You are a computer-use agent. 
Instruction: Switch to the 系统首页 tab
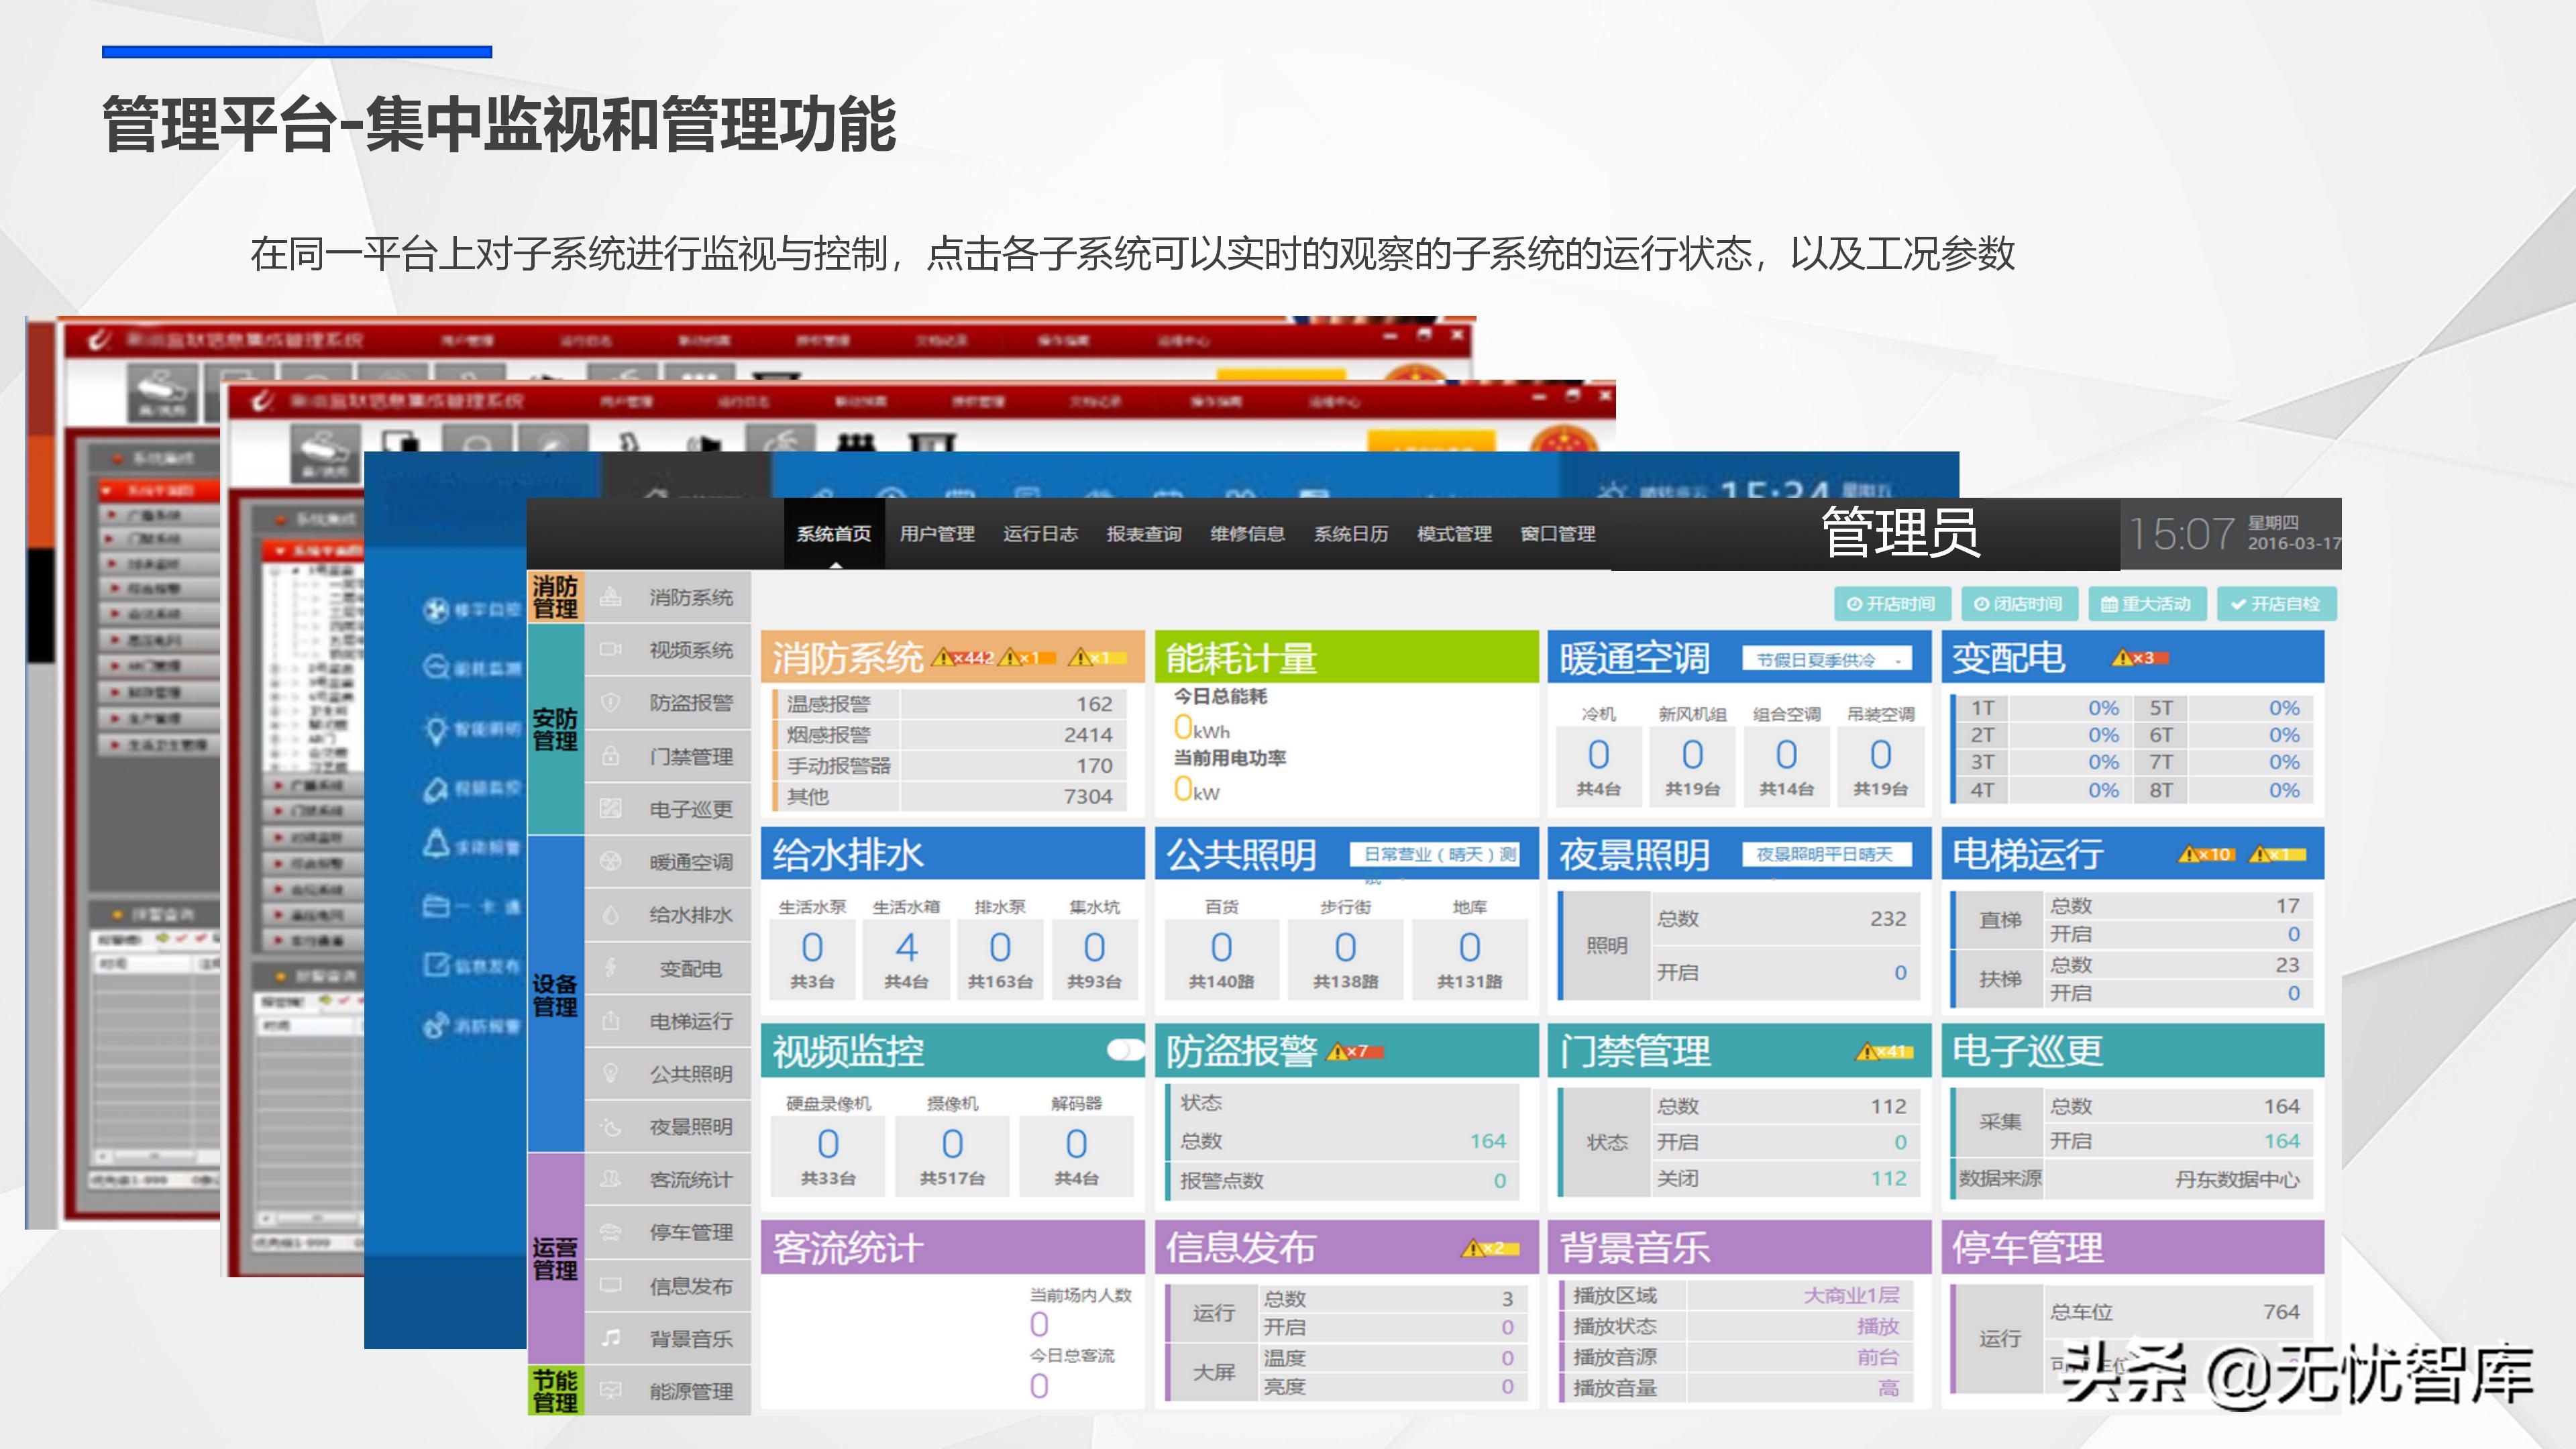point(834,534)
